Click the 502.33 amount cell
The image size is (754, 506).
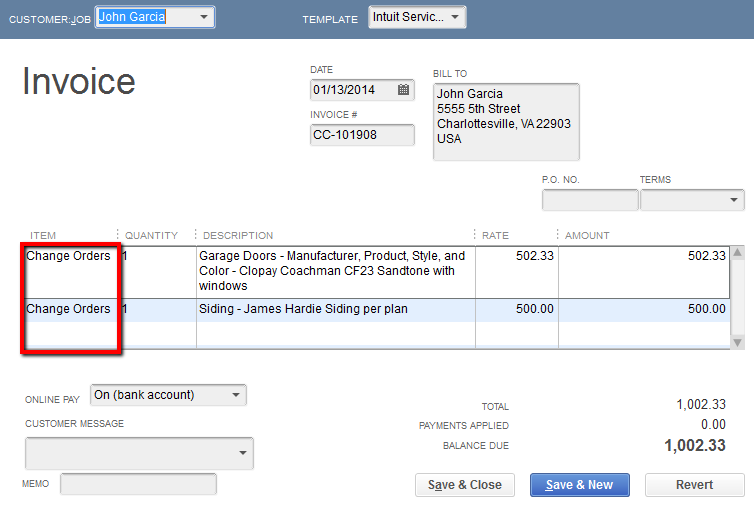pos(644,272)
